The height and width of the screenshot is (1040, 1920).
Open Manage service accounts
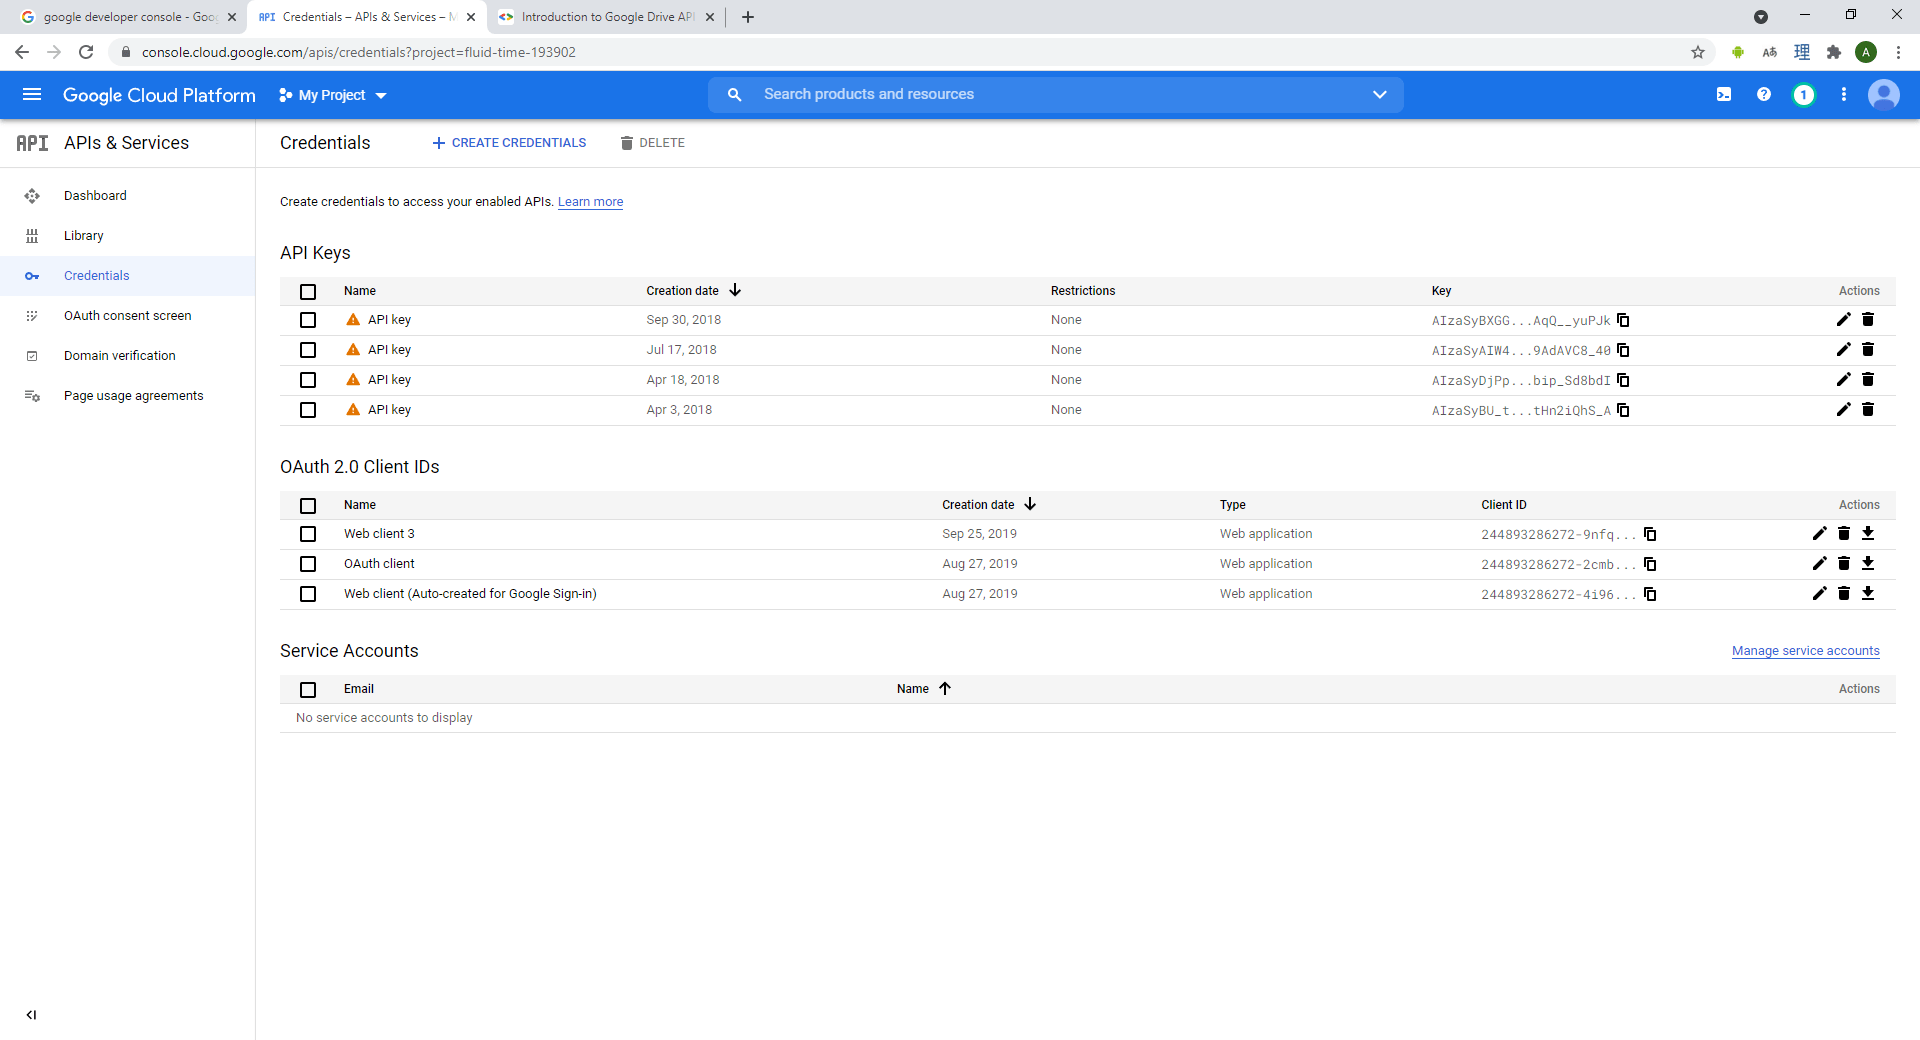(x=1805, y=650)
